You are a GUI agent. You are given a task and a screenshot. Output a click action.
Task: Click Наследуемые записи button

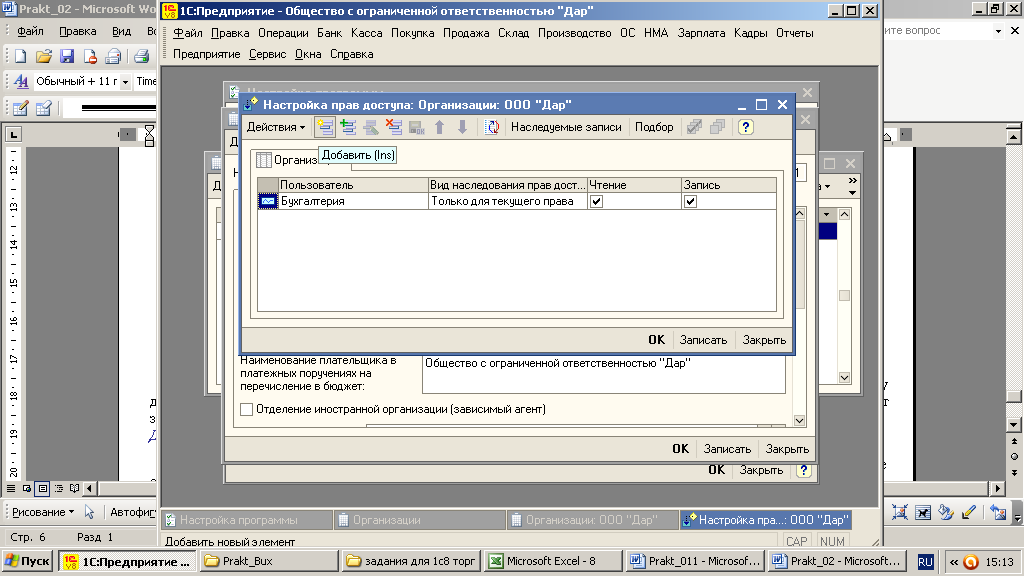click(x=566, y=127)
